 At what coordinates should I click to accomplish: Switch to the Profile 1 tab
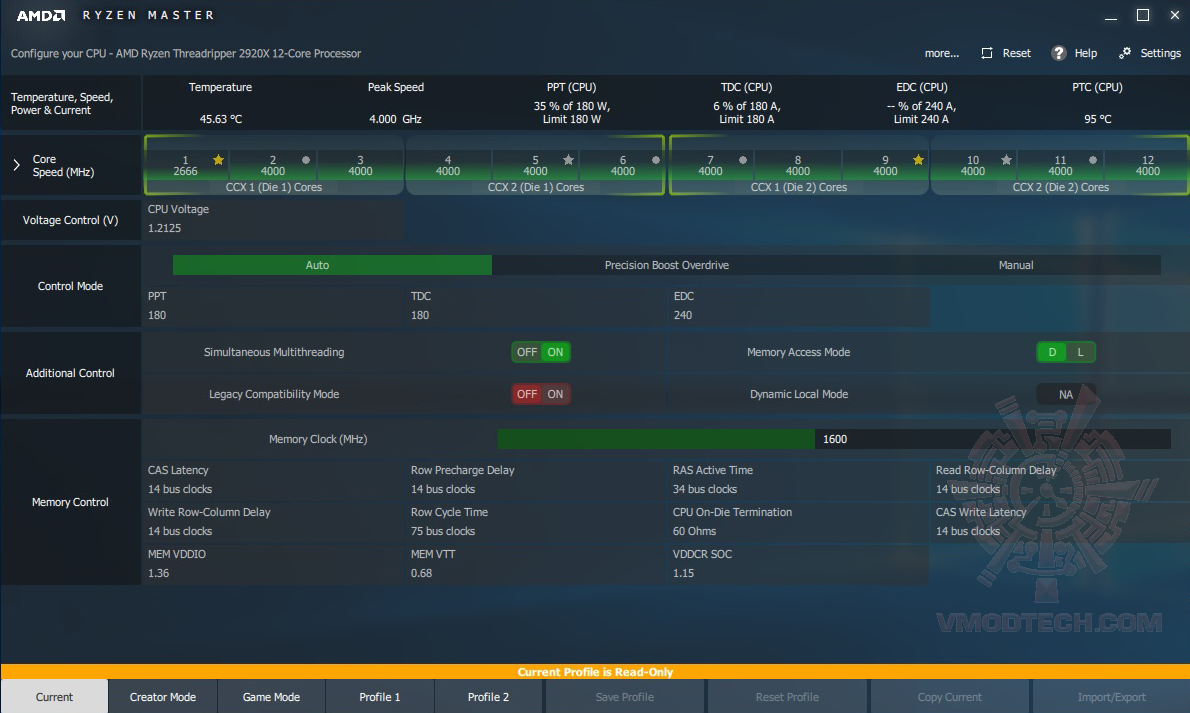coord(379,696)
